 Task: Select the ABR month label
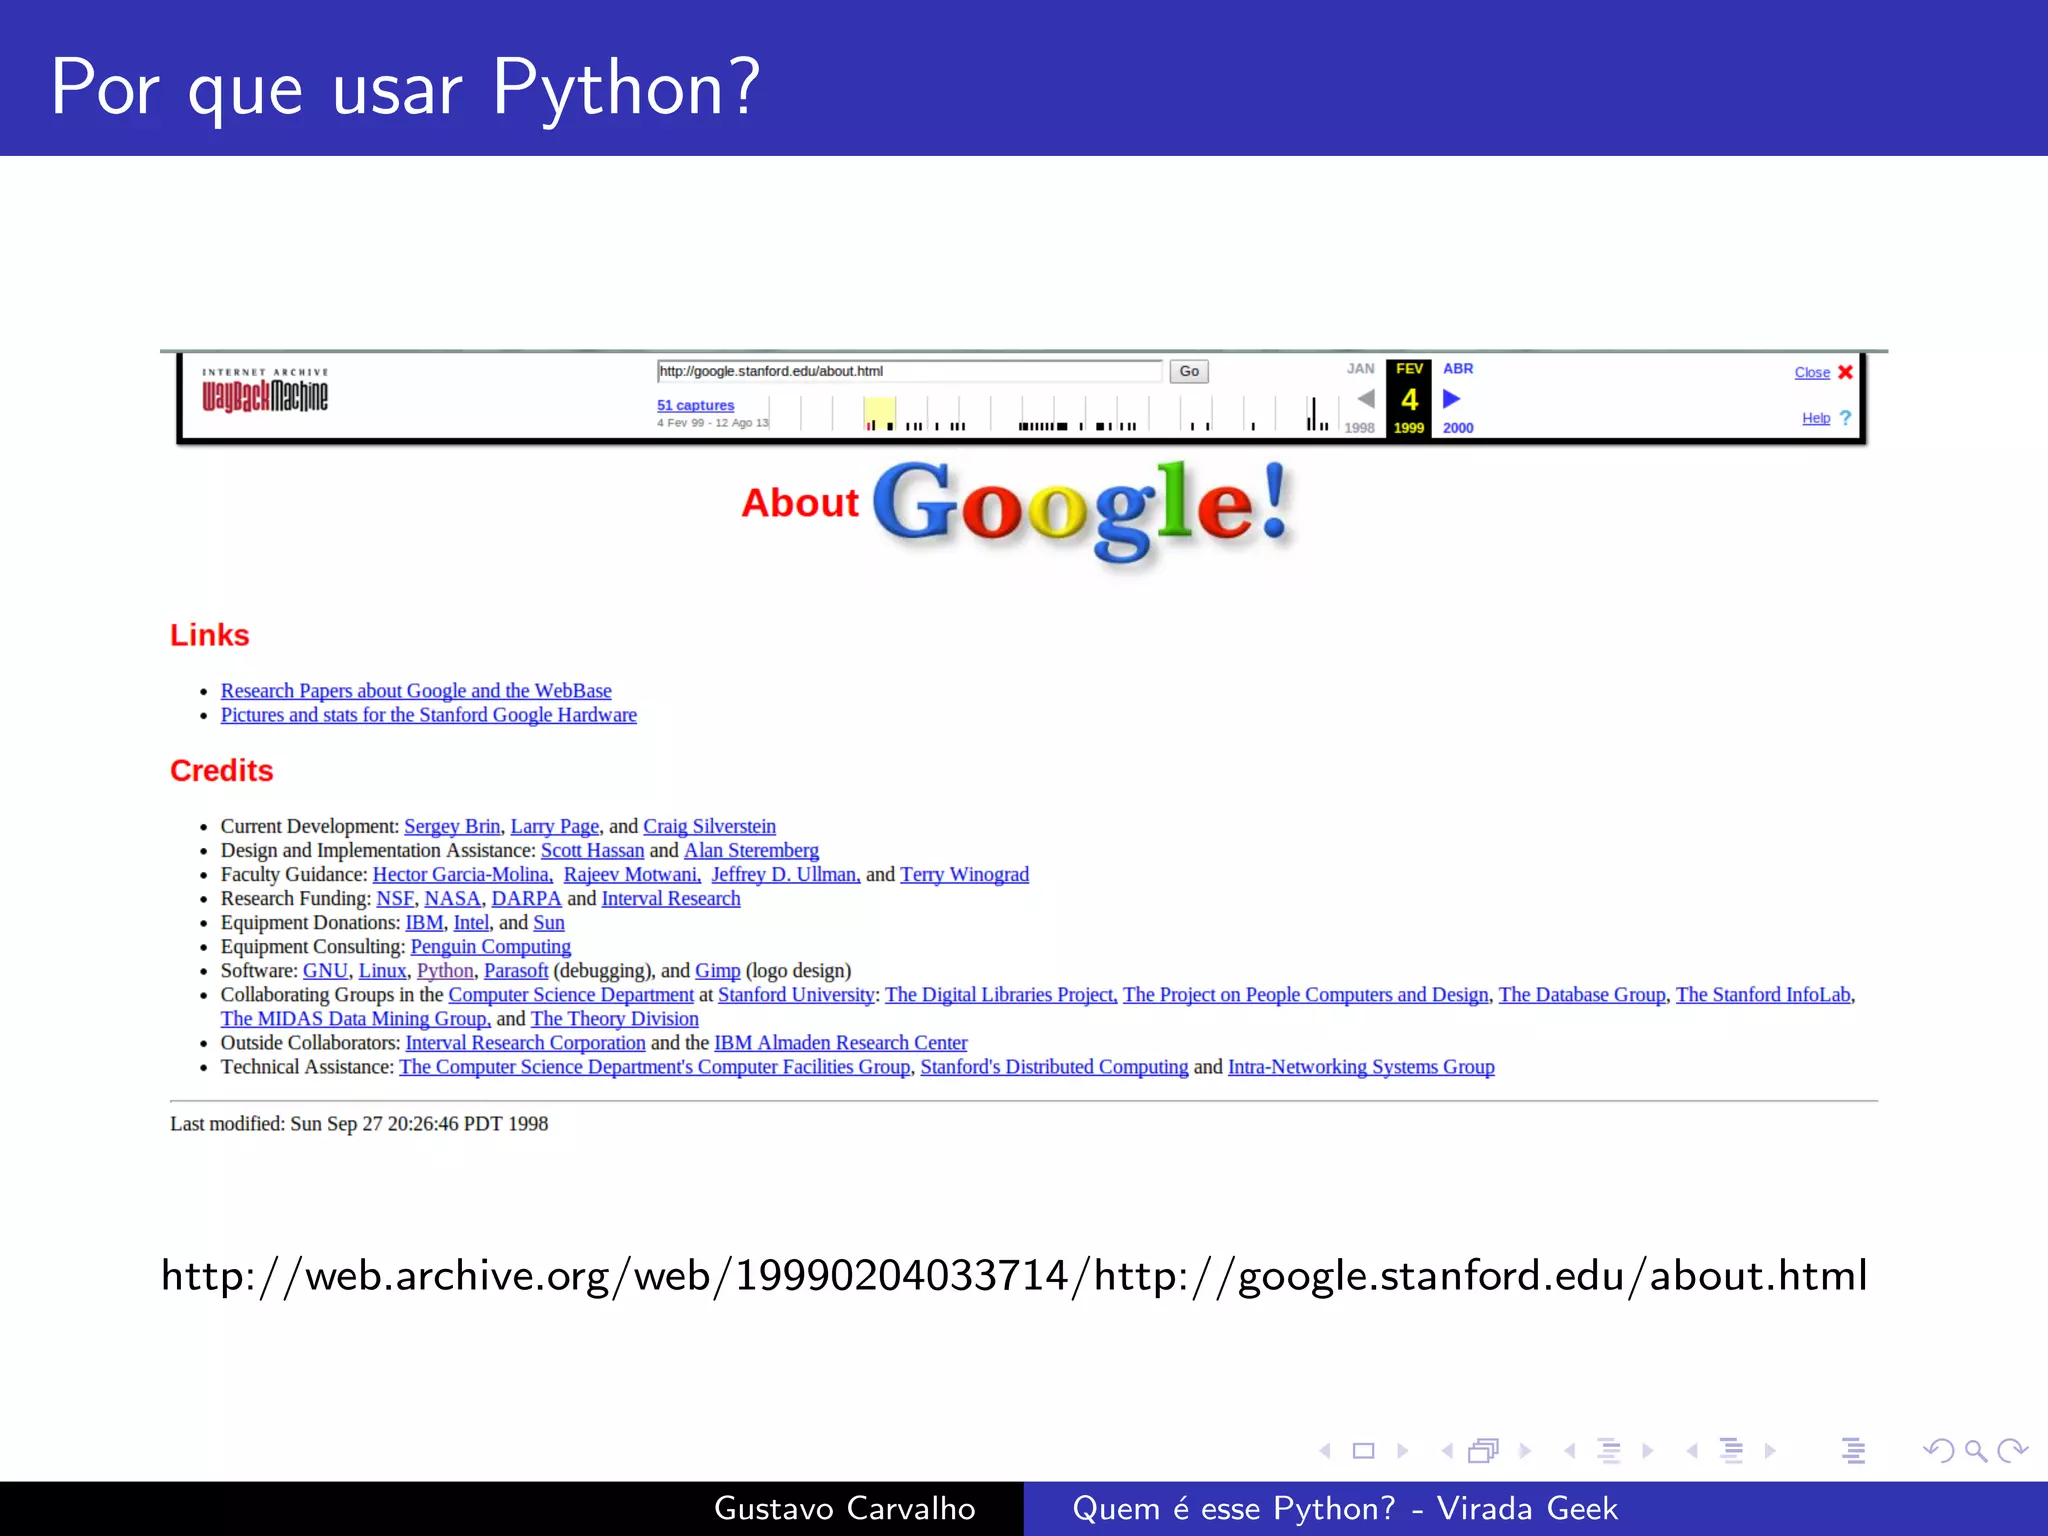click(x=1458, y=368)
